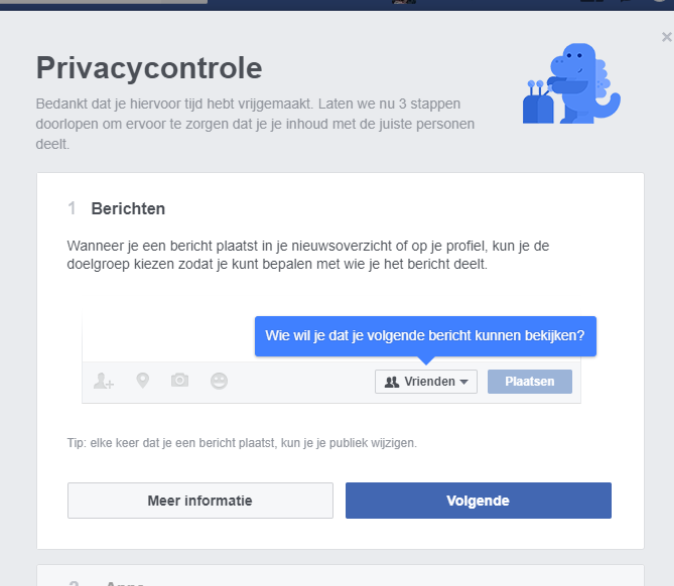
Task: Go to the next step with Volgende
Action: (478, 501)
